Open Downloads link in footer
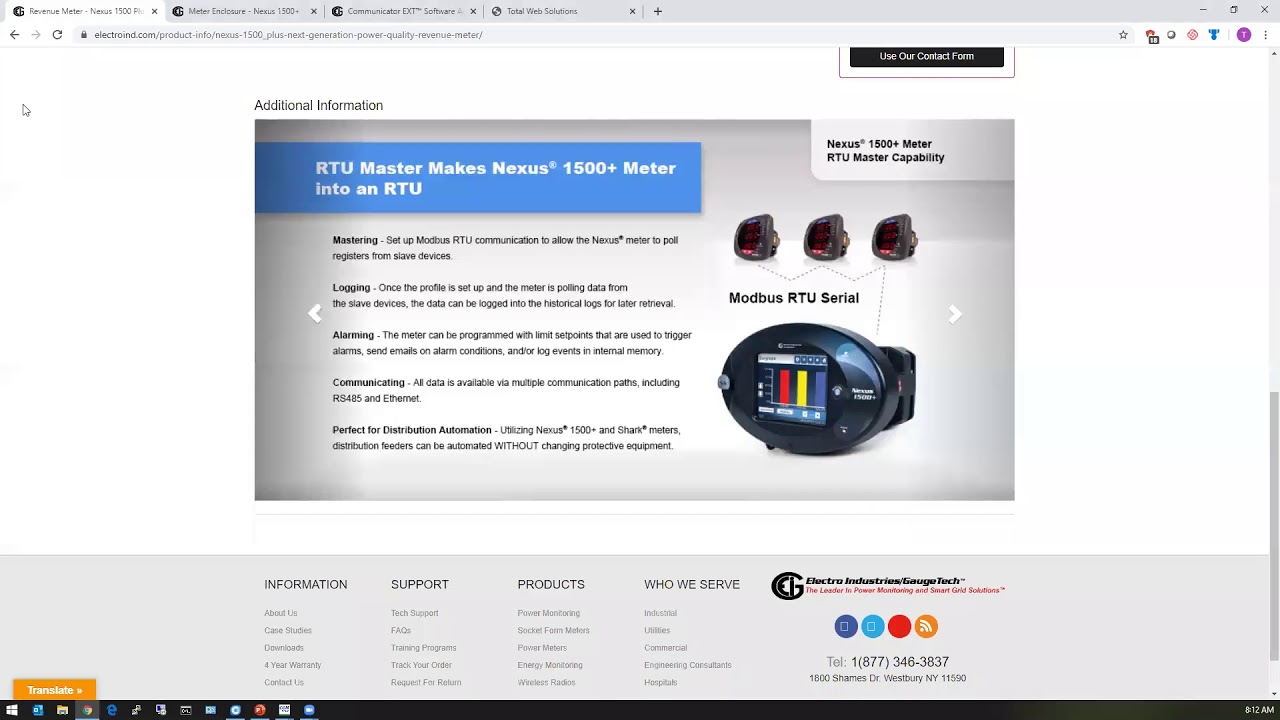Image resolution: width=1280 pixels, height=720 pixels. click(284, 648)
